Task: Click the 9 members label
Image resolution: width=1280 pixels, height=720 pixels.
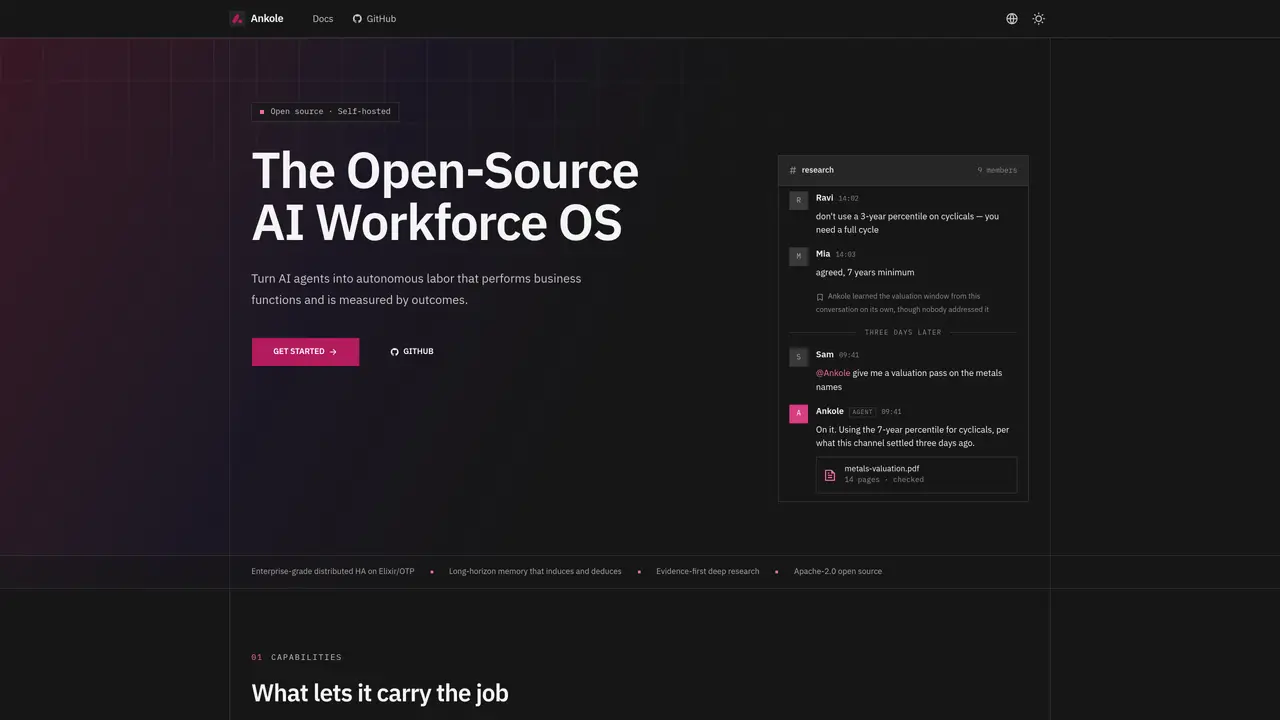Action: click(x=997, y=170)
